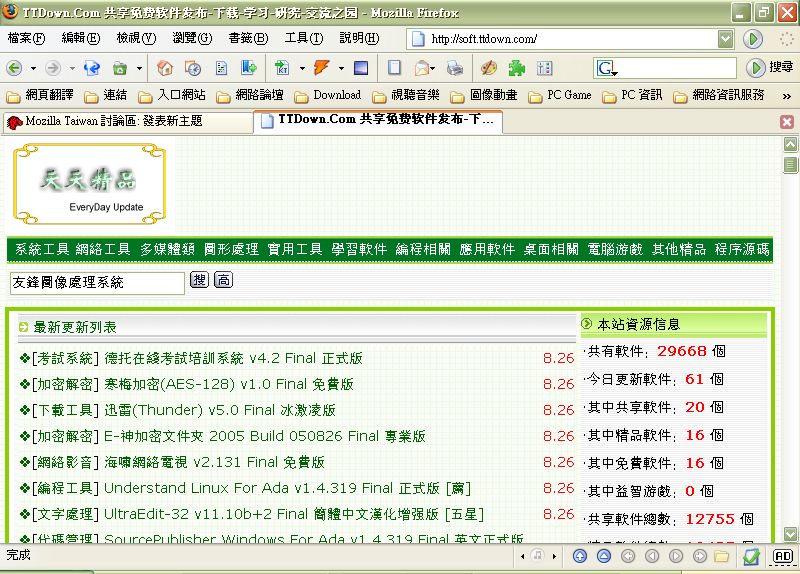This screenshot has width=800, height=574.
Task: Open the 編輯(E) menu
Action: coord(81,38)
